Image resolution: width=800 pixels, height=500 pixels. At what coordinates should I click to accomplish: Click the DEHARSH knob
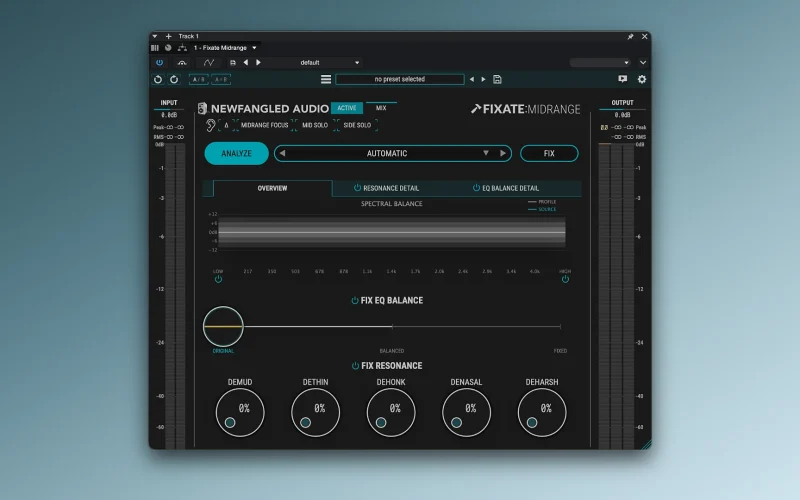pyautogui.click(x=542, y=412)
